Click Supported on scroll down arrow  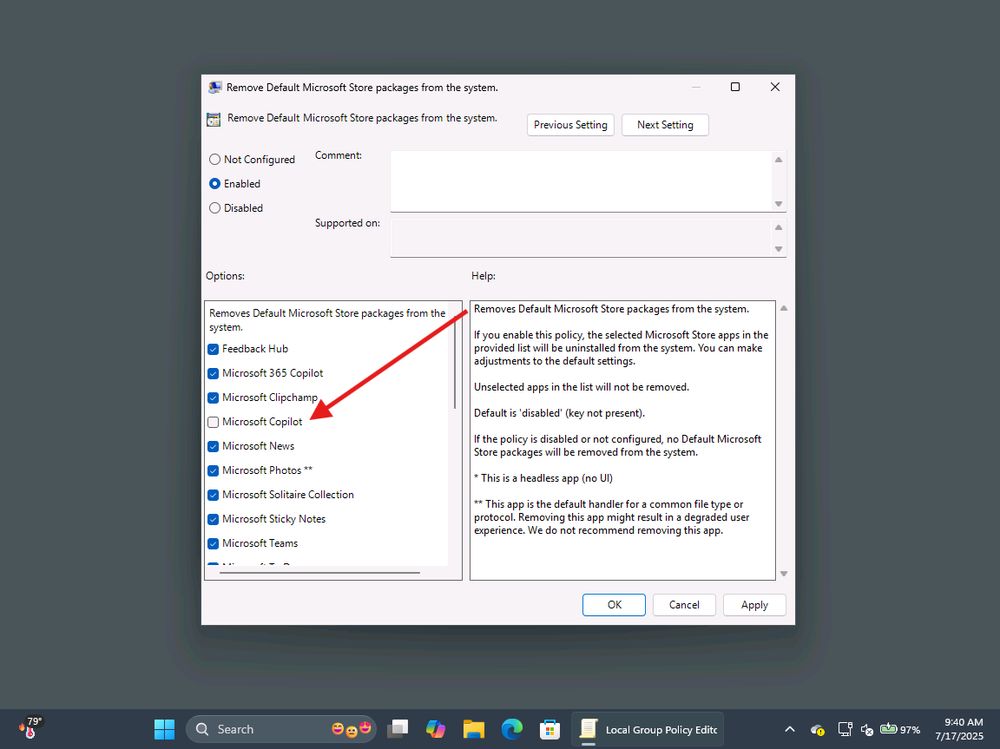point(779,249)
